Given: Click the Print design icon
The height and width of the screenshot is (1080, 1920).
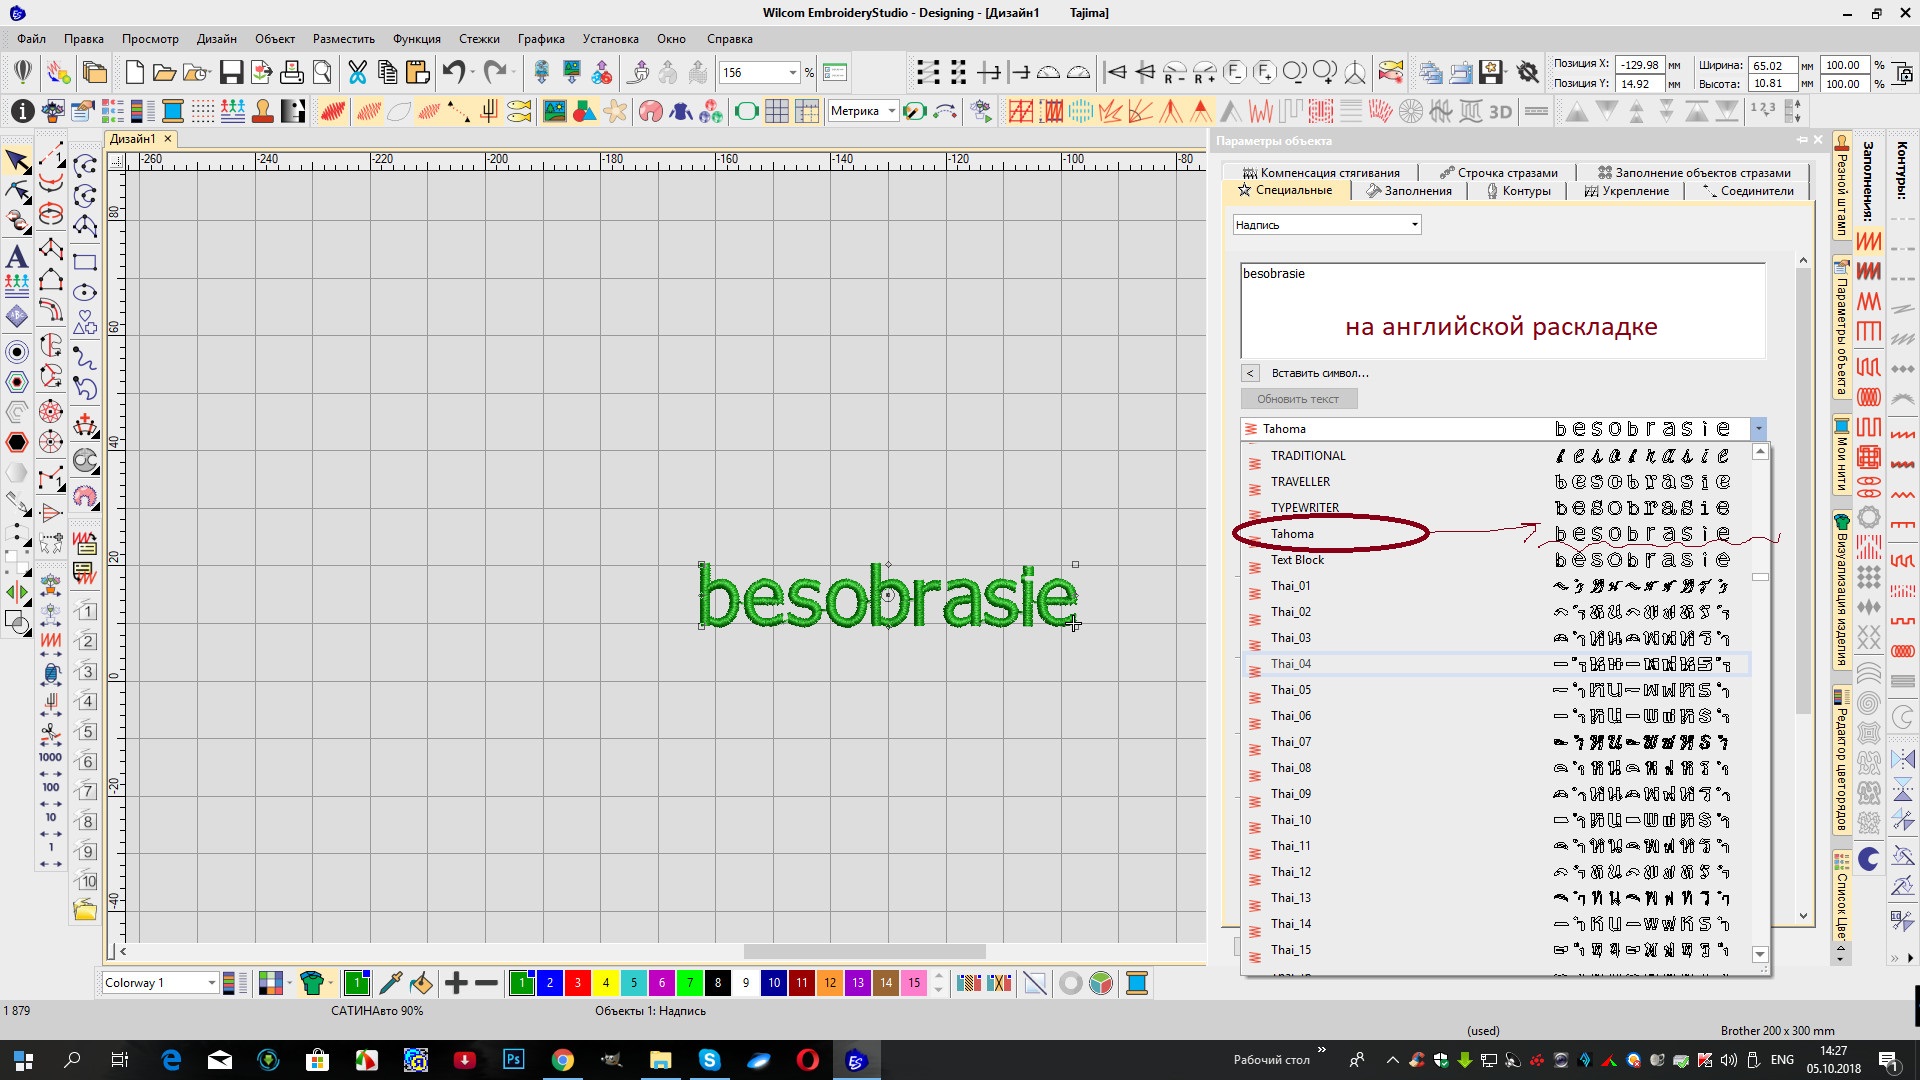Looking at the screenshot, I should tap(291, 72).
